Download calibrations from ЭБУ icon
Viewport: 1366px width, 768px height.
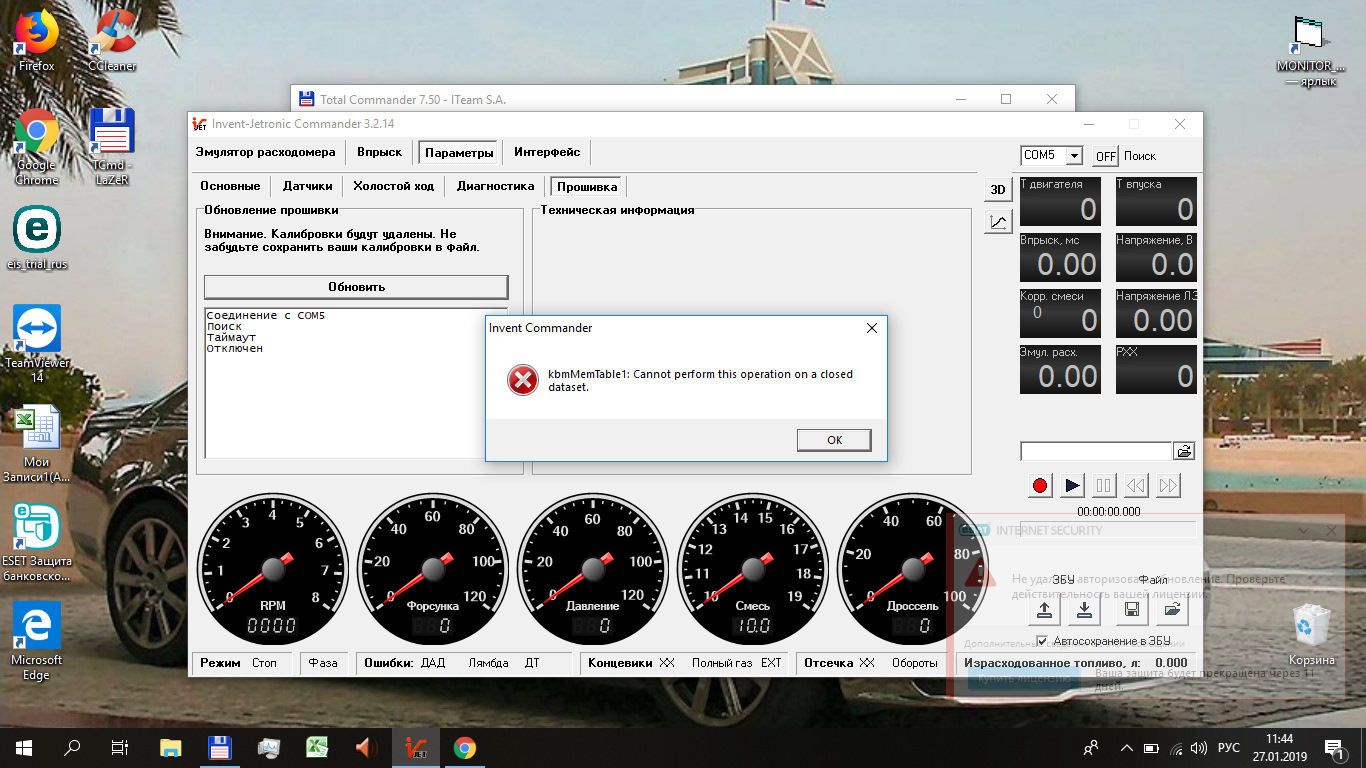pyautogui.click(x=1085, y=609)
